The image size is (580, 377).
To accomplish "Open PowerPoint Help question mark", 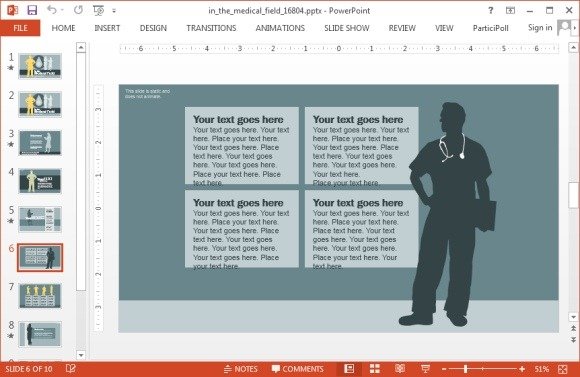I will pyautogui.click(x=490, y=10).
